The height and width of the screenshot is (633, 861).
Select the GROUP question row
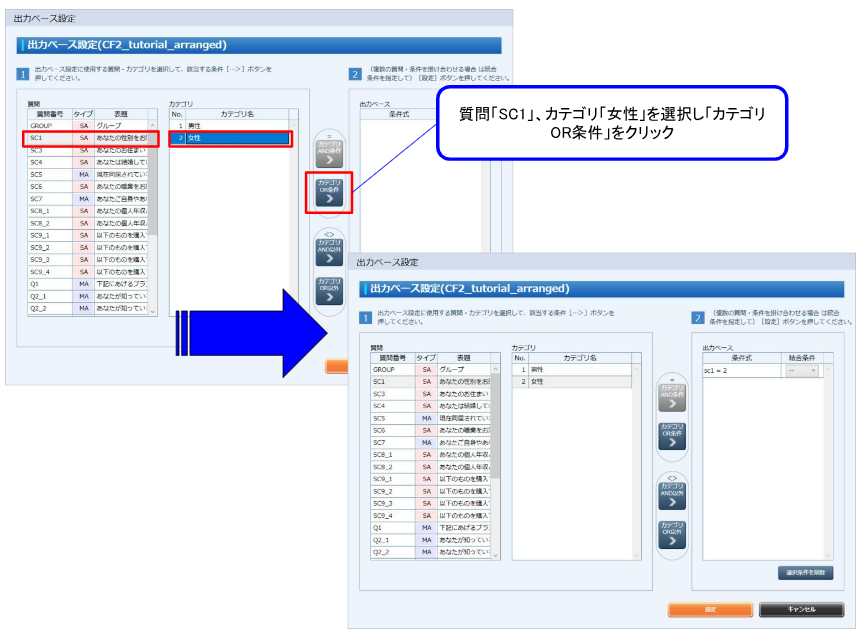tap(389, 369)
